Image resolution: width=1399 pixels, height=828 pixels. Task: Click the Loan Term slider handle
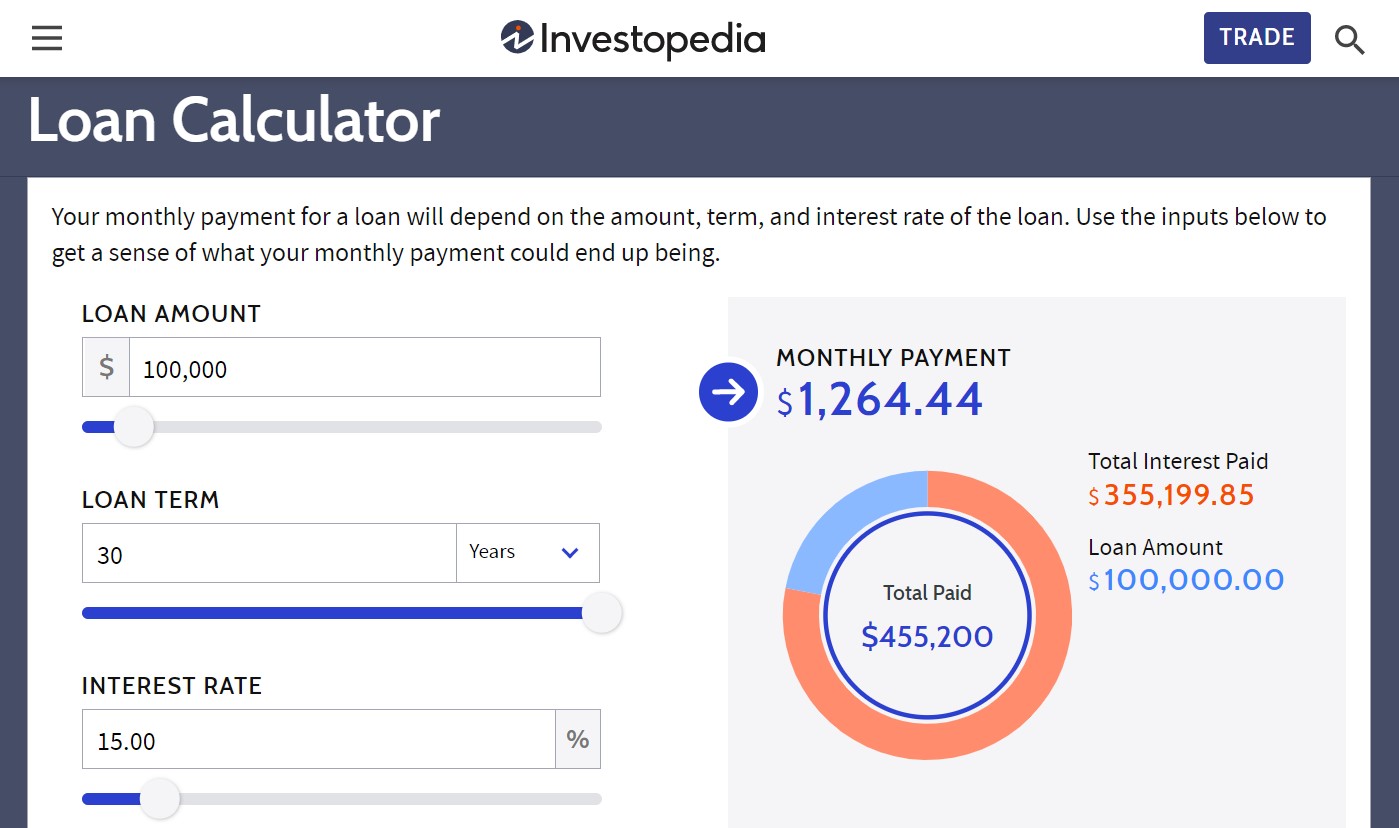point(602,612)
